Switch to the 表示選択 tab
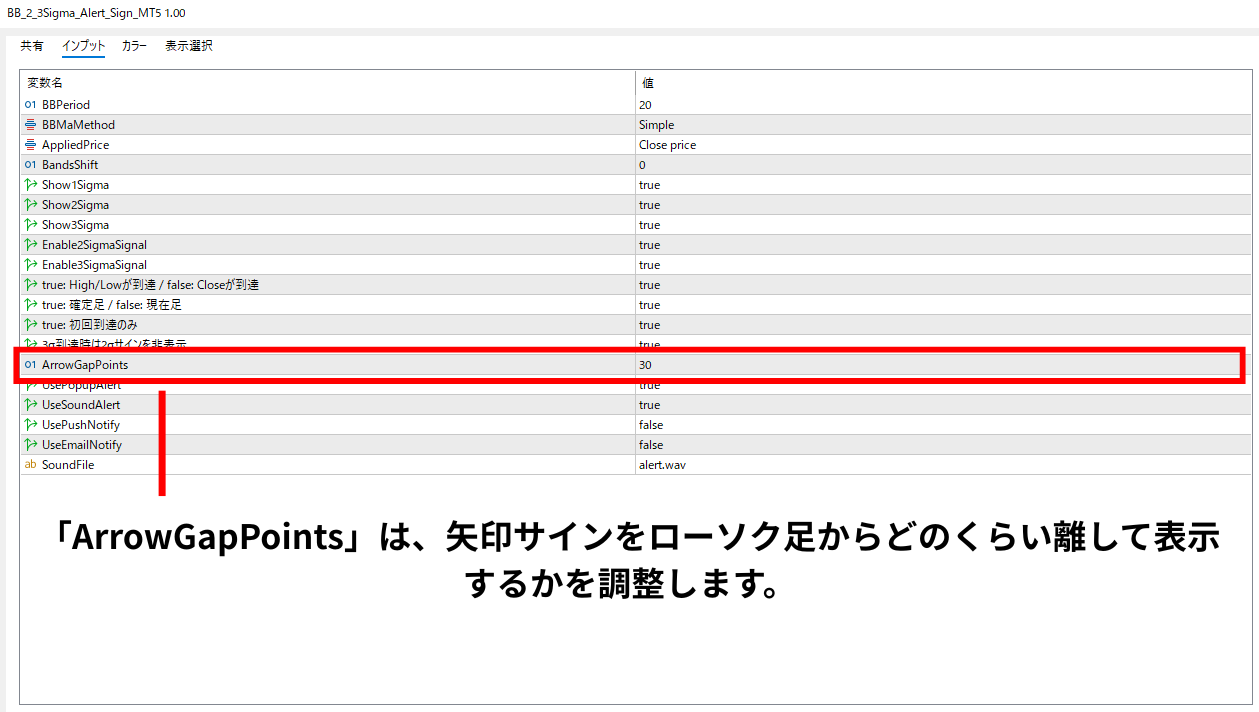The width and height of the screenshot is (1259, 712). click(188, 46)
